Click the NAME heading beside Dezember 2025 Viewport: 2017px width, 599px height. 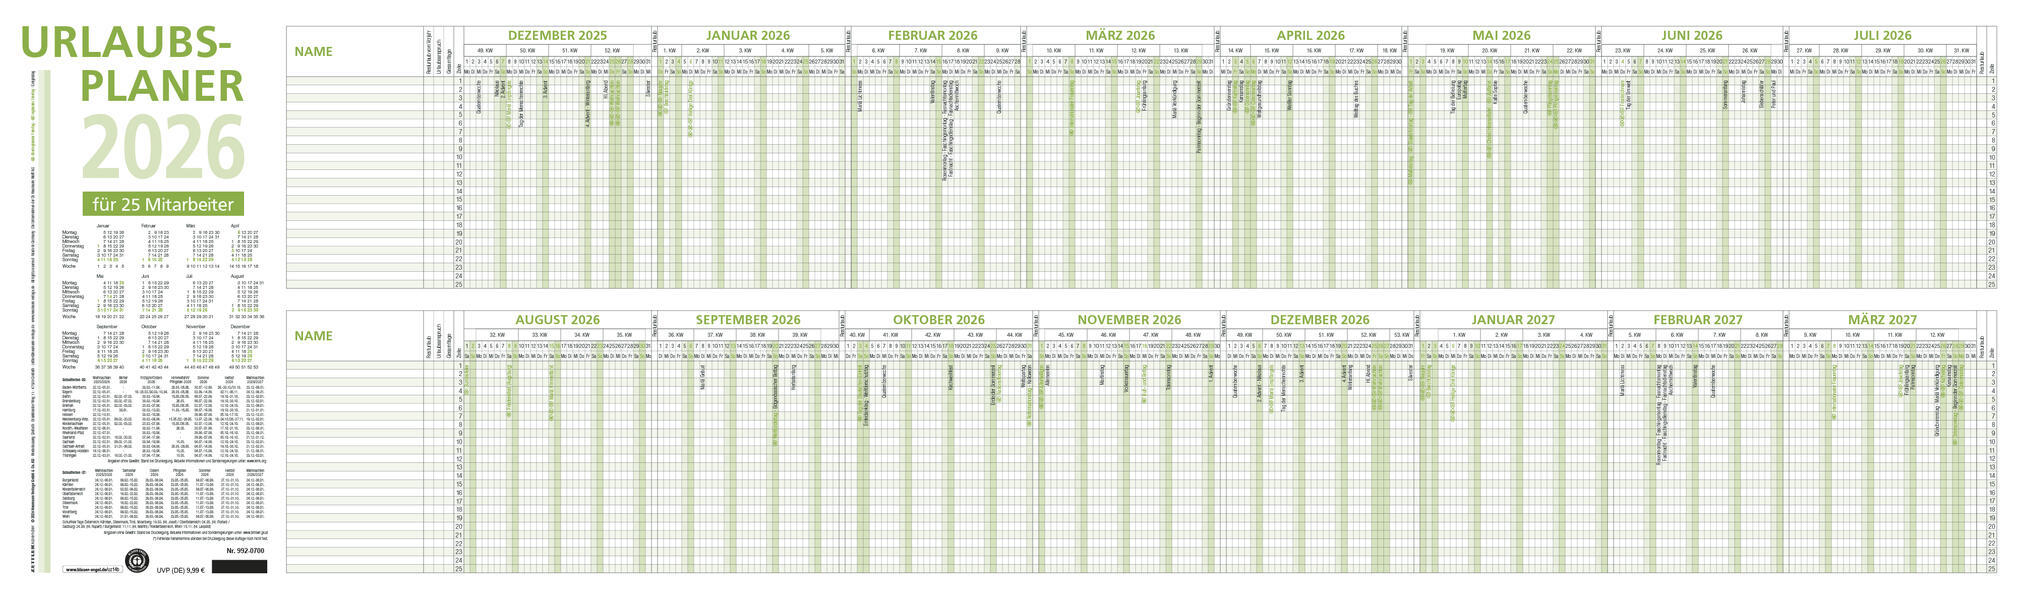click(313, 51)
